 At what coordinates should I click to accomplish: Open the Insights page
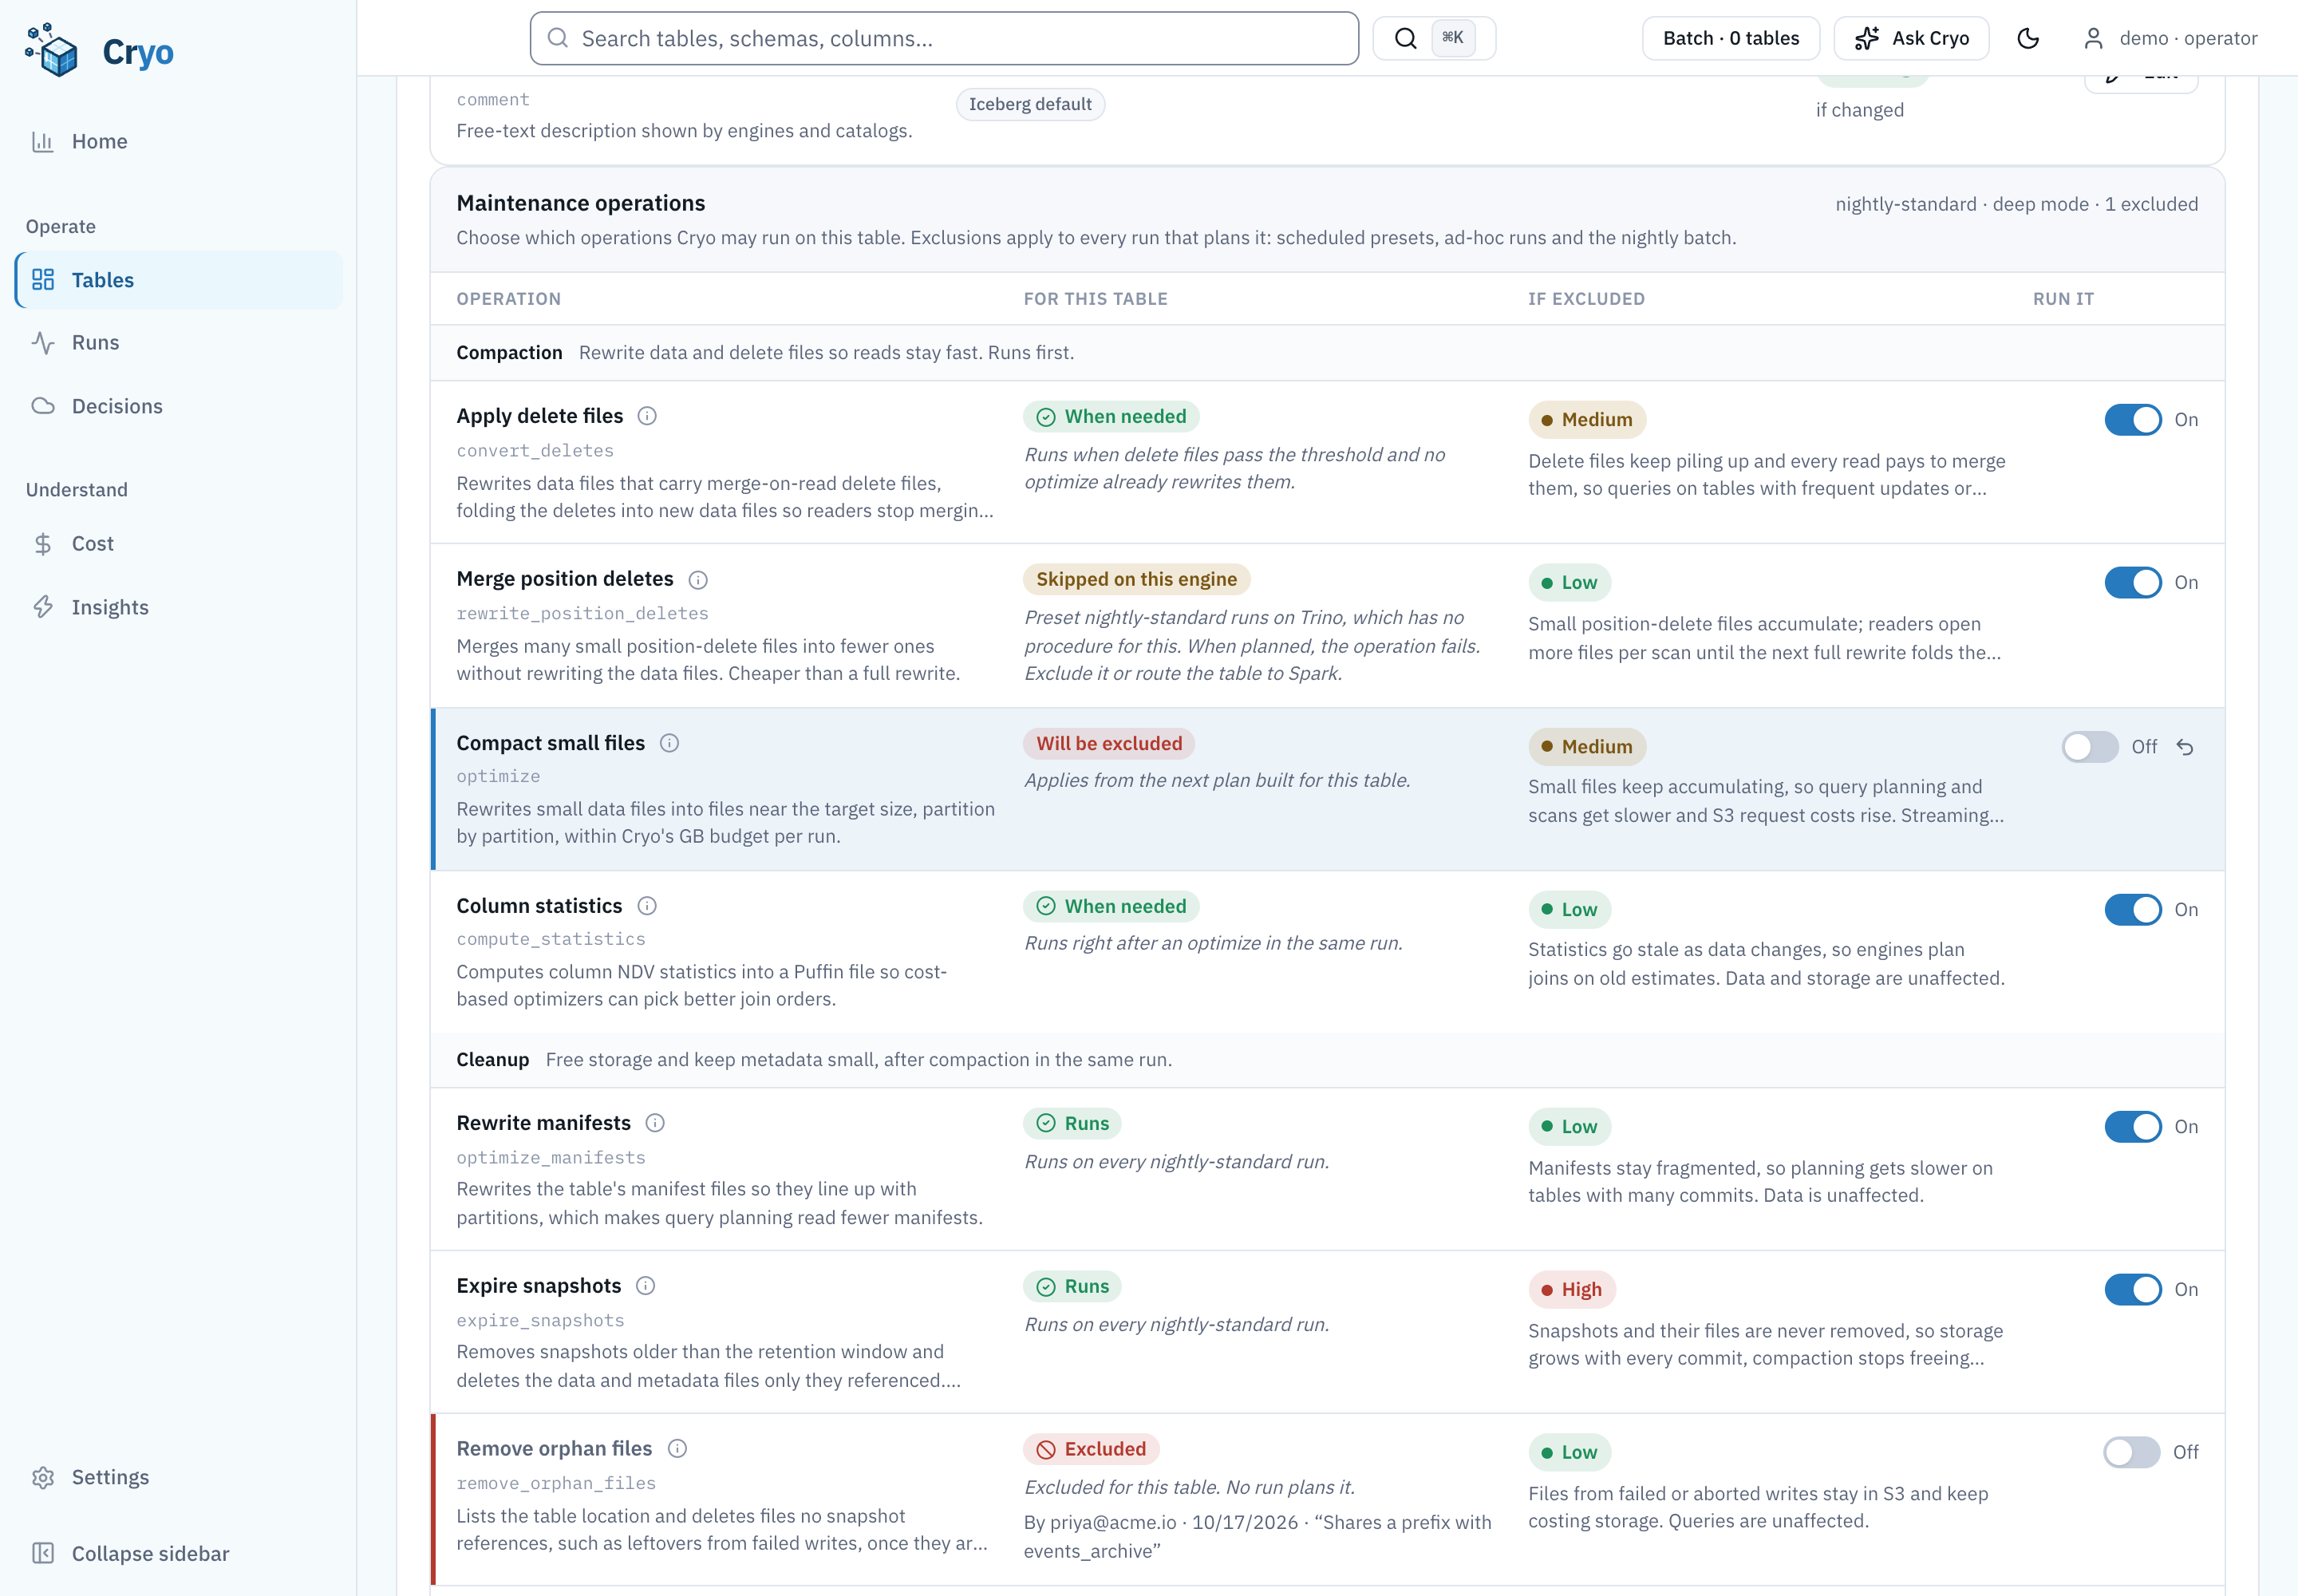(178, 607)
